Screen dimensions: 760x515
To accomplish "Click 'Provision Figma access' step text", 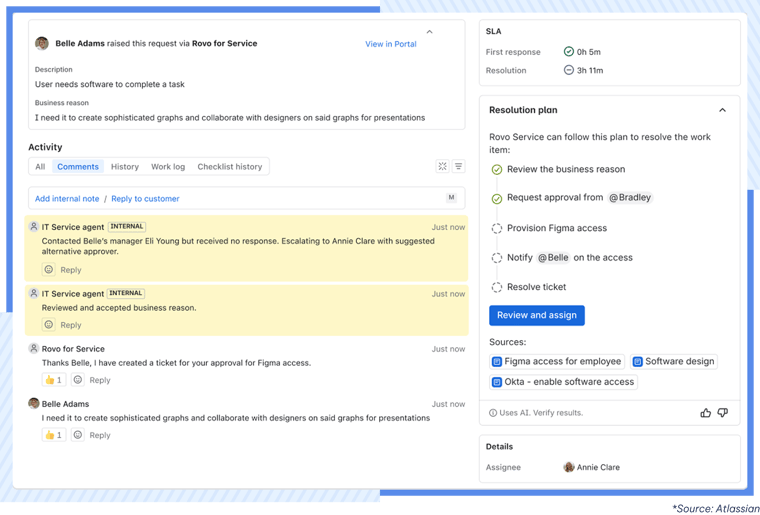I will pyautogui.click(x=557, y=228).
